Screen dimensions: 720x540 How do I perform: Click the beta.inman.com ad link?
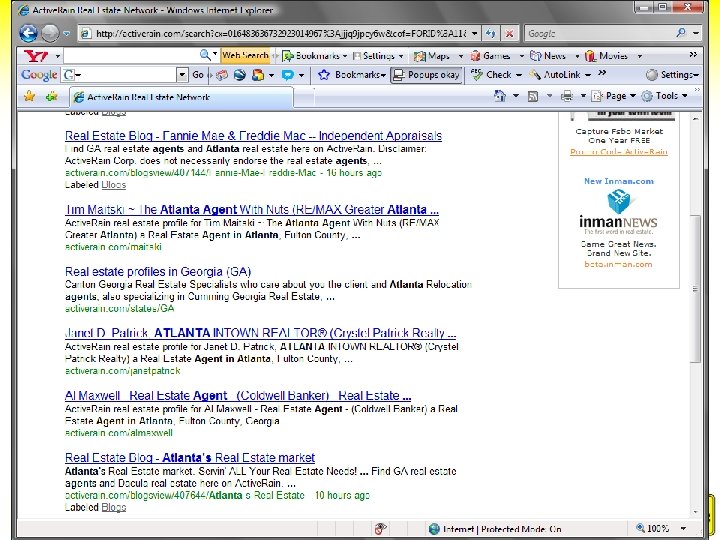pyautogui.click(x=618, y=264)
